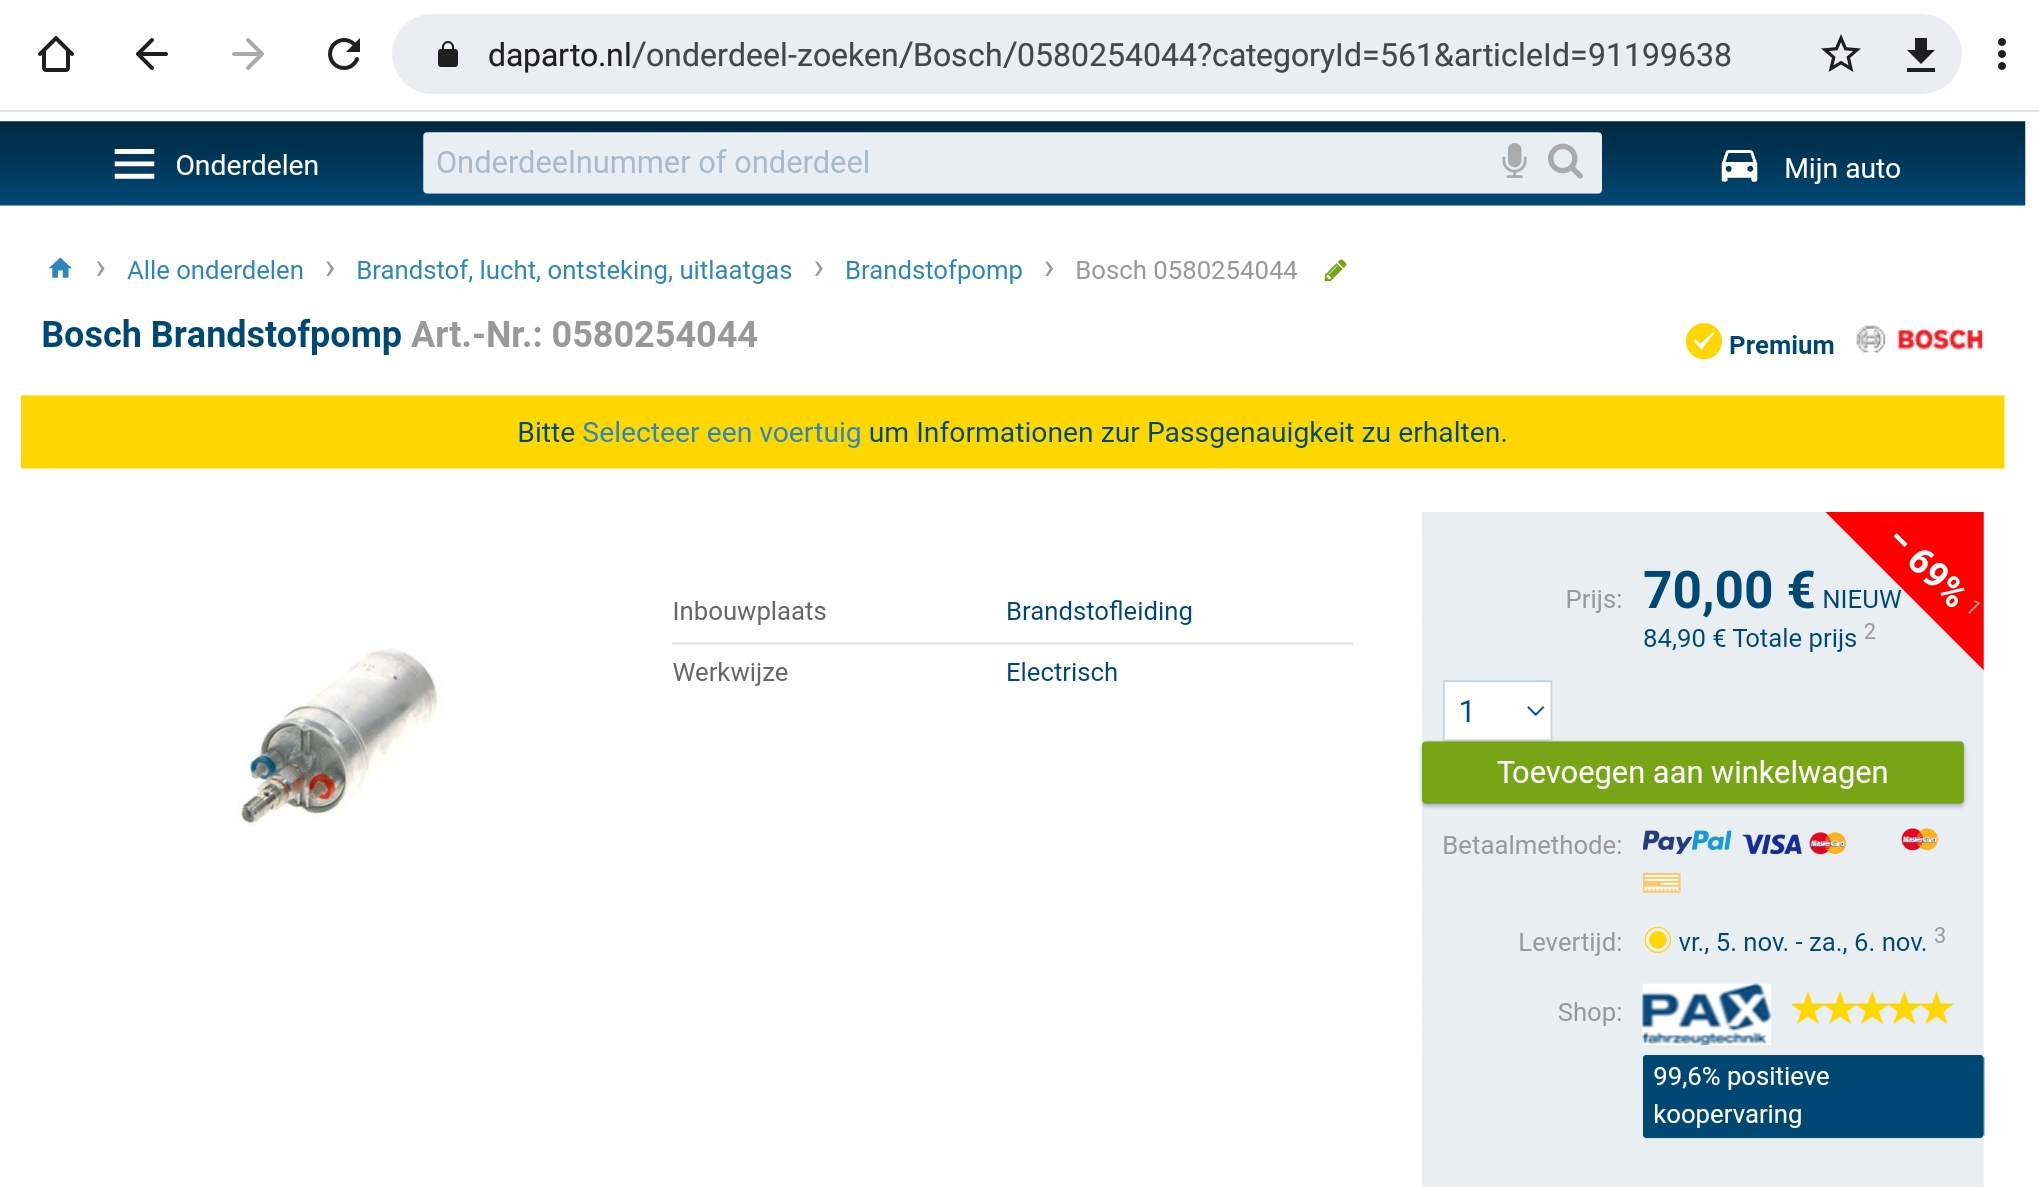2039x1187 pixels.
Task: Reload the page with the refresh icon
Action: pyautogui.click(x=344, y=54)
